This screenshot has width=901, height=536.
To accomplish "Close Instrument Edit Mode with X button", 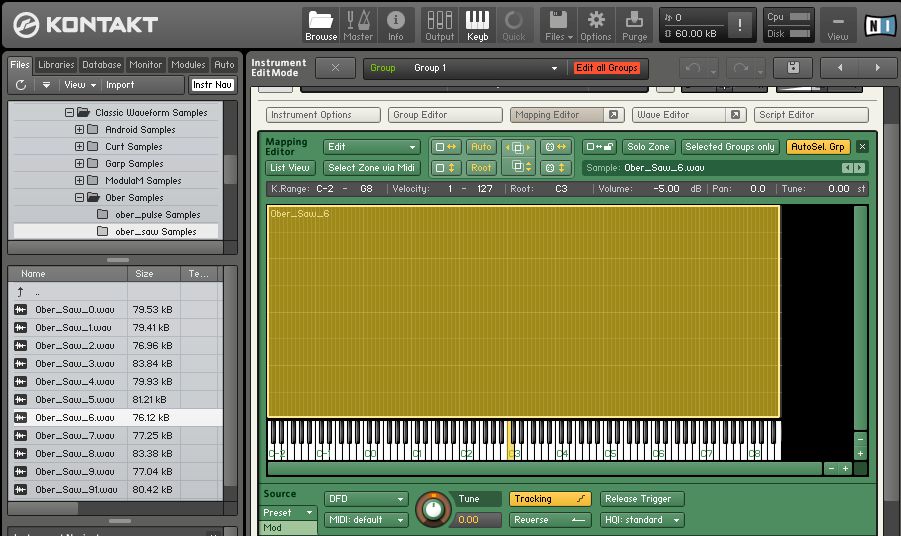I will [x=335, y=68].
